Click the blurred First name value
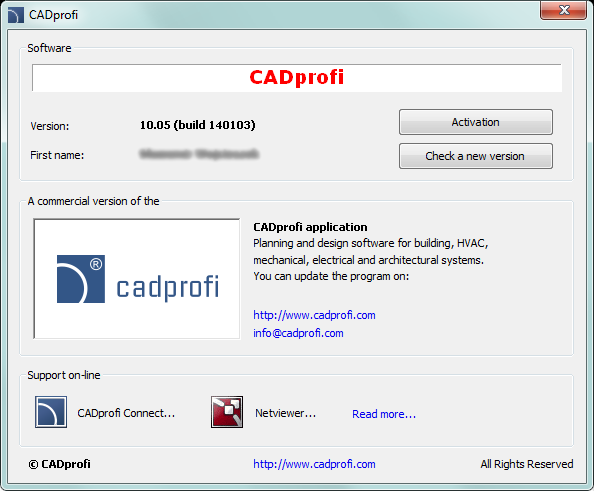Image resolution: width=594 pixels, height=491 pixels. click(x=199, y=154)
